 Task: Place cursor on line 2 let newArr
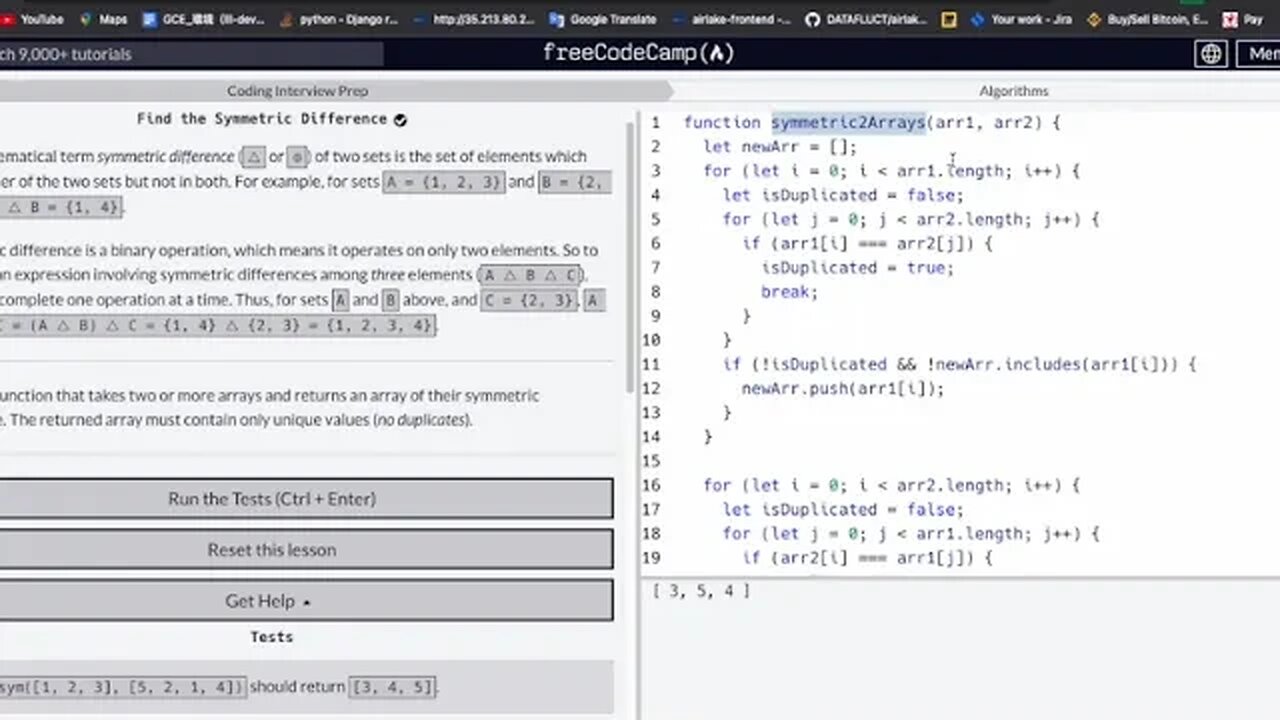tap(780, 146)
